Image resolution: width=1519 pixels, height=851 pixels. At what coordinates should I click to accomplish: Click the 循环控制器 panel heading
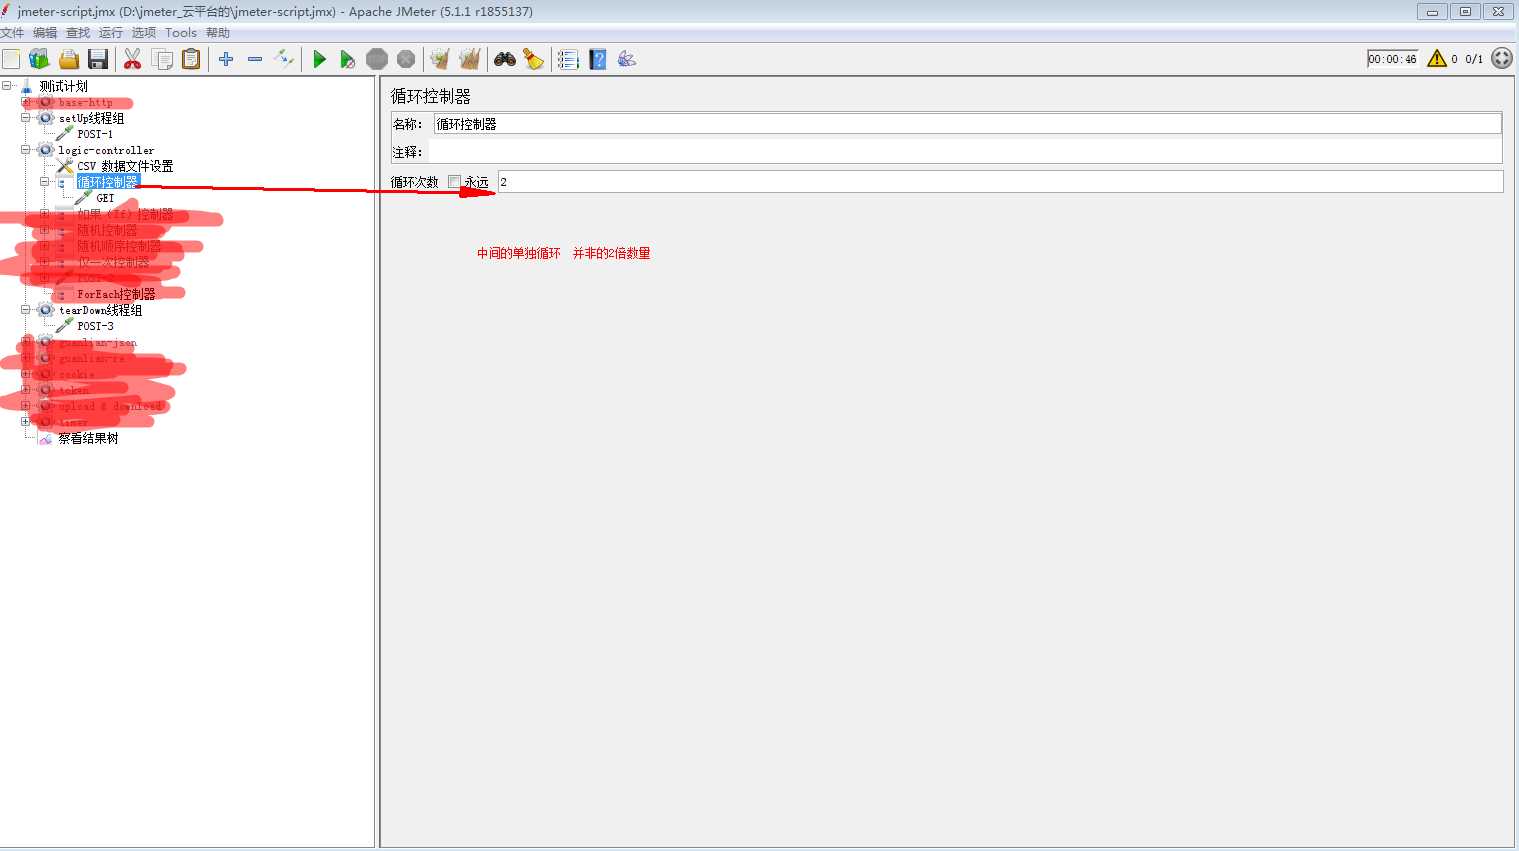tap(430, 96)
